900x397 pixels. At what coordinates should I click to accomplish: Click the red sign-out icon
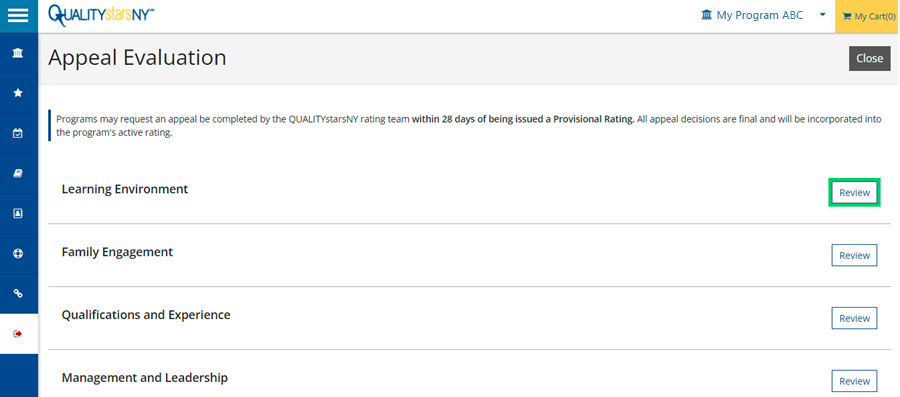pos(18,334)
